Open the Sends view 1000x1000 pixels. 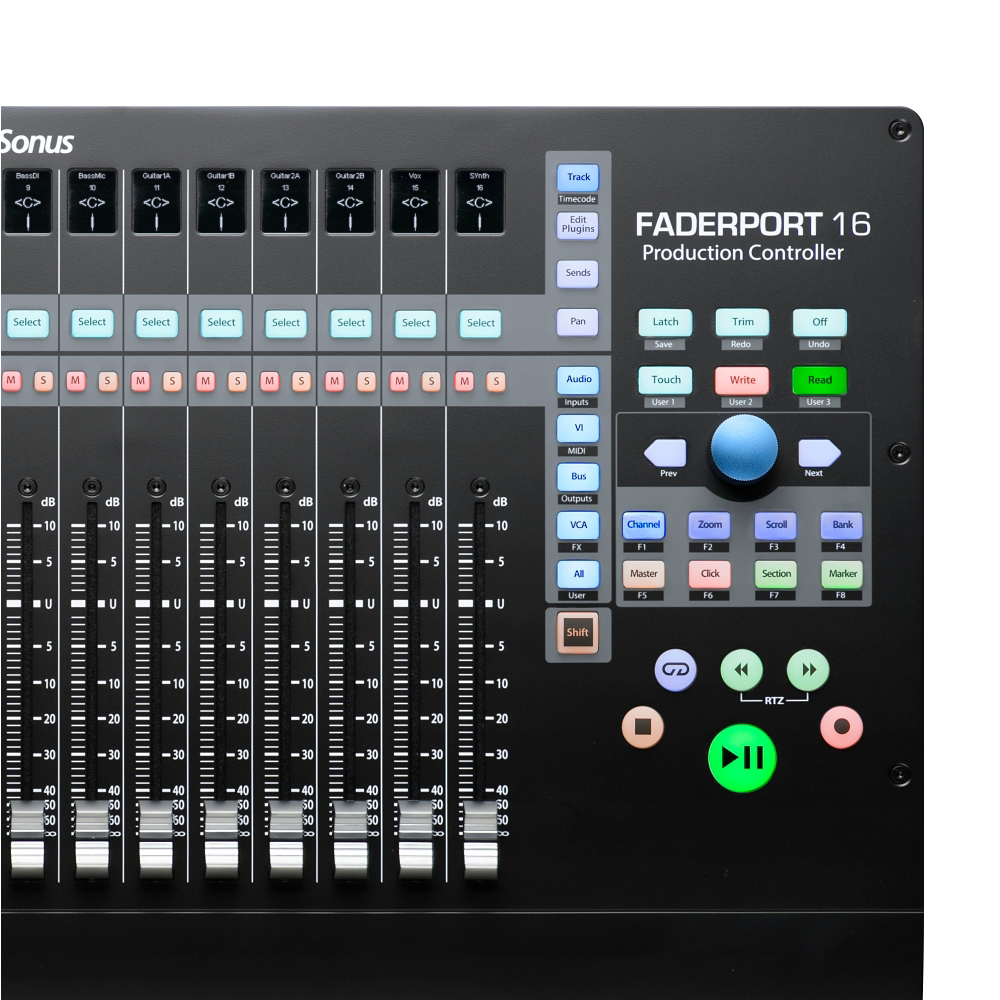click(x=578, y=273)
